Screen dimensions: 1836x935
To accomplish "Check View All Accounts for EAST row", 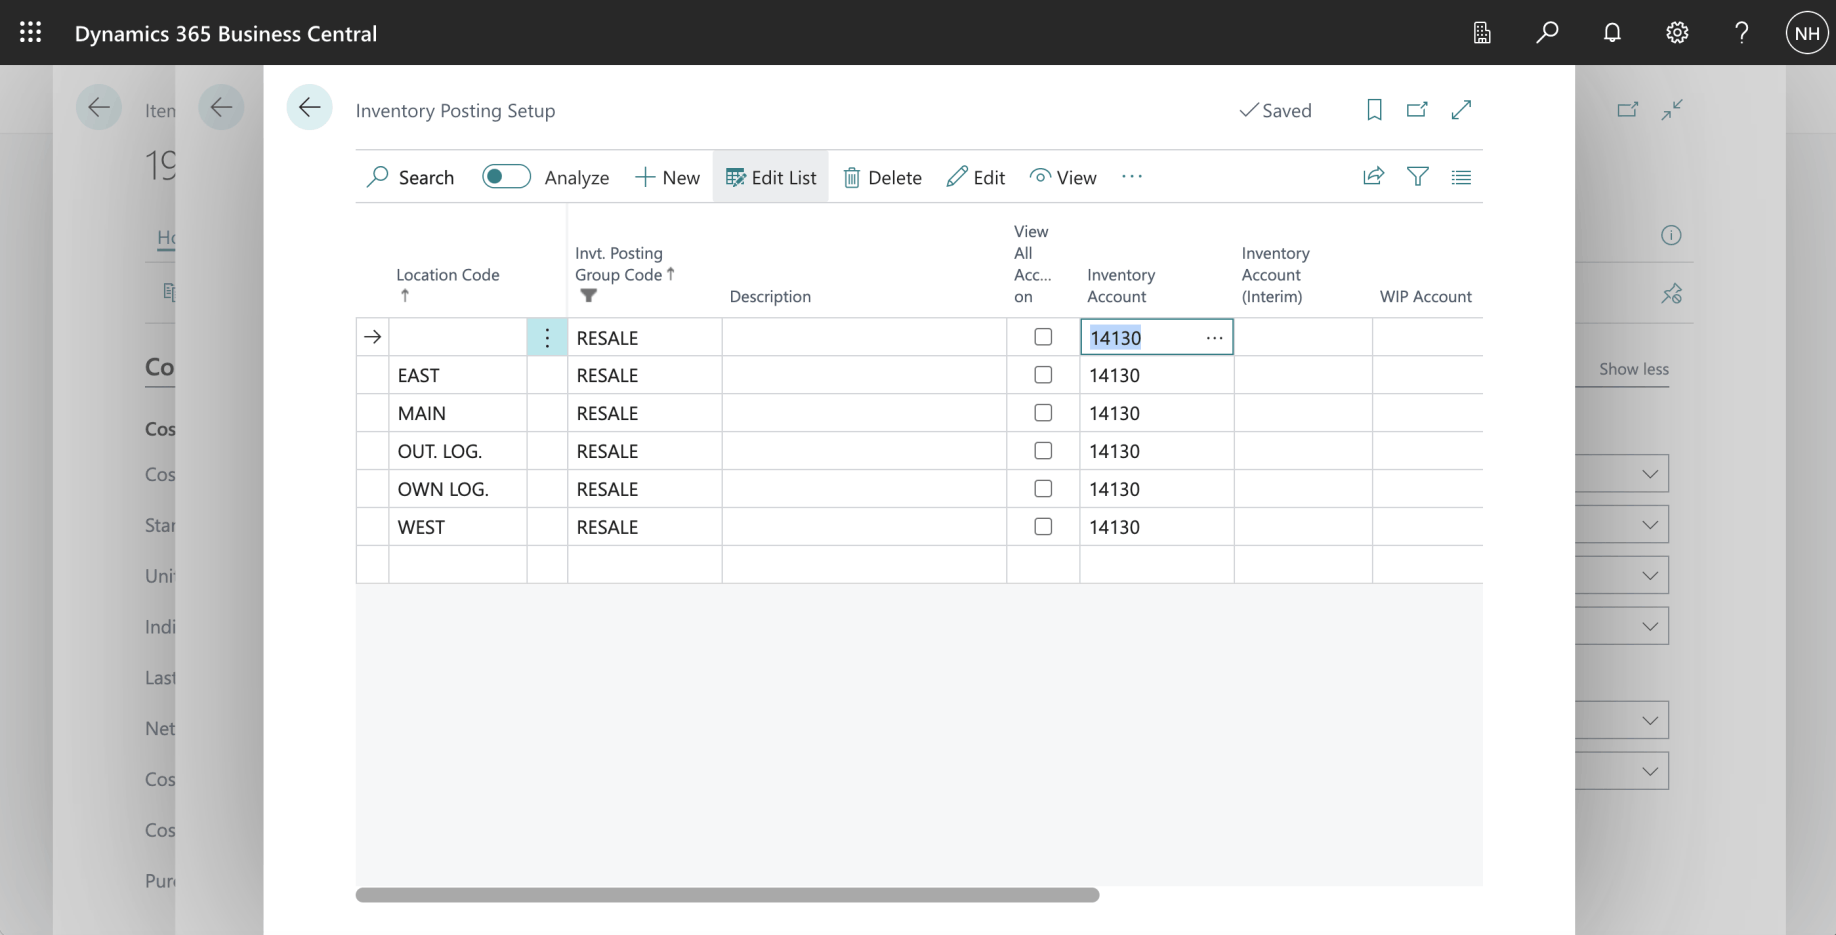I will pos(1043,375).
